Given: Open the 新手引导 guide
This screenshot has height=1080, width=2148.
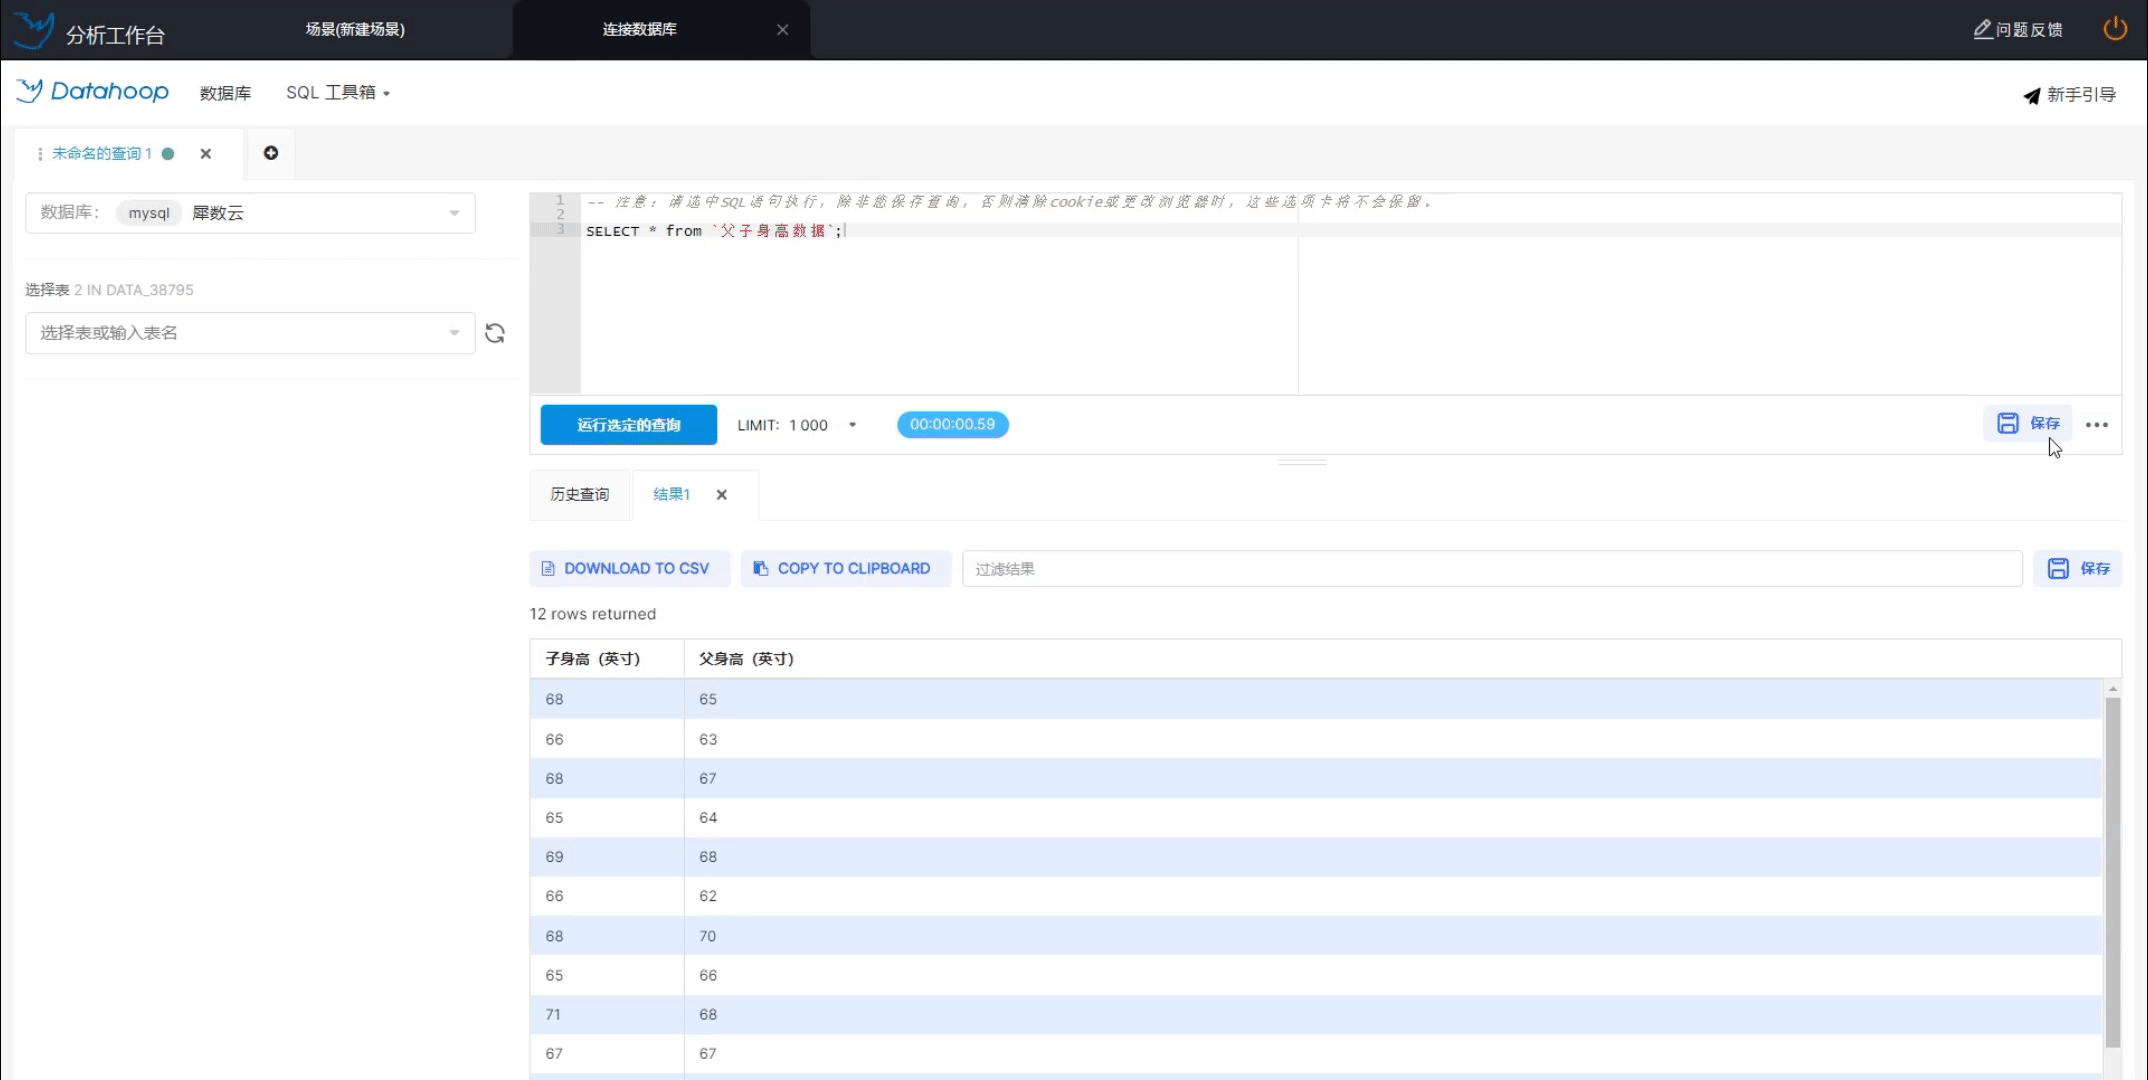Looking at the screenshot, I should pyautogui.click(x=2069, y=95).
